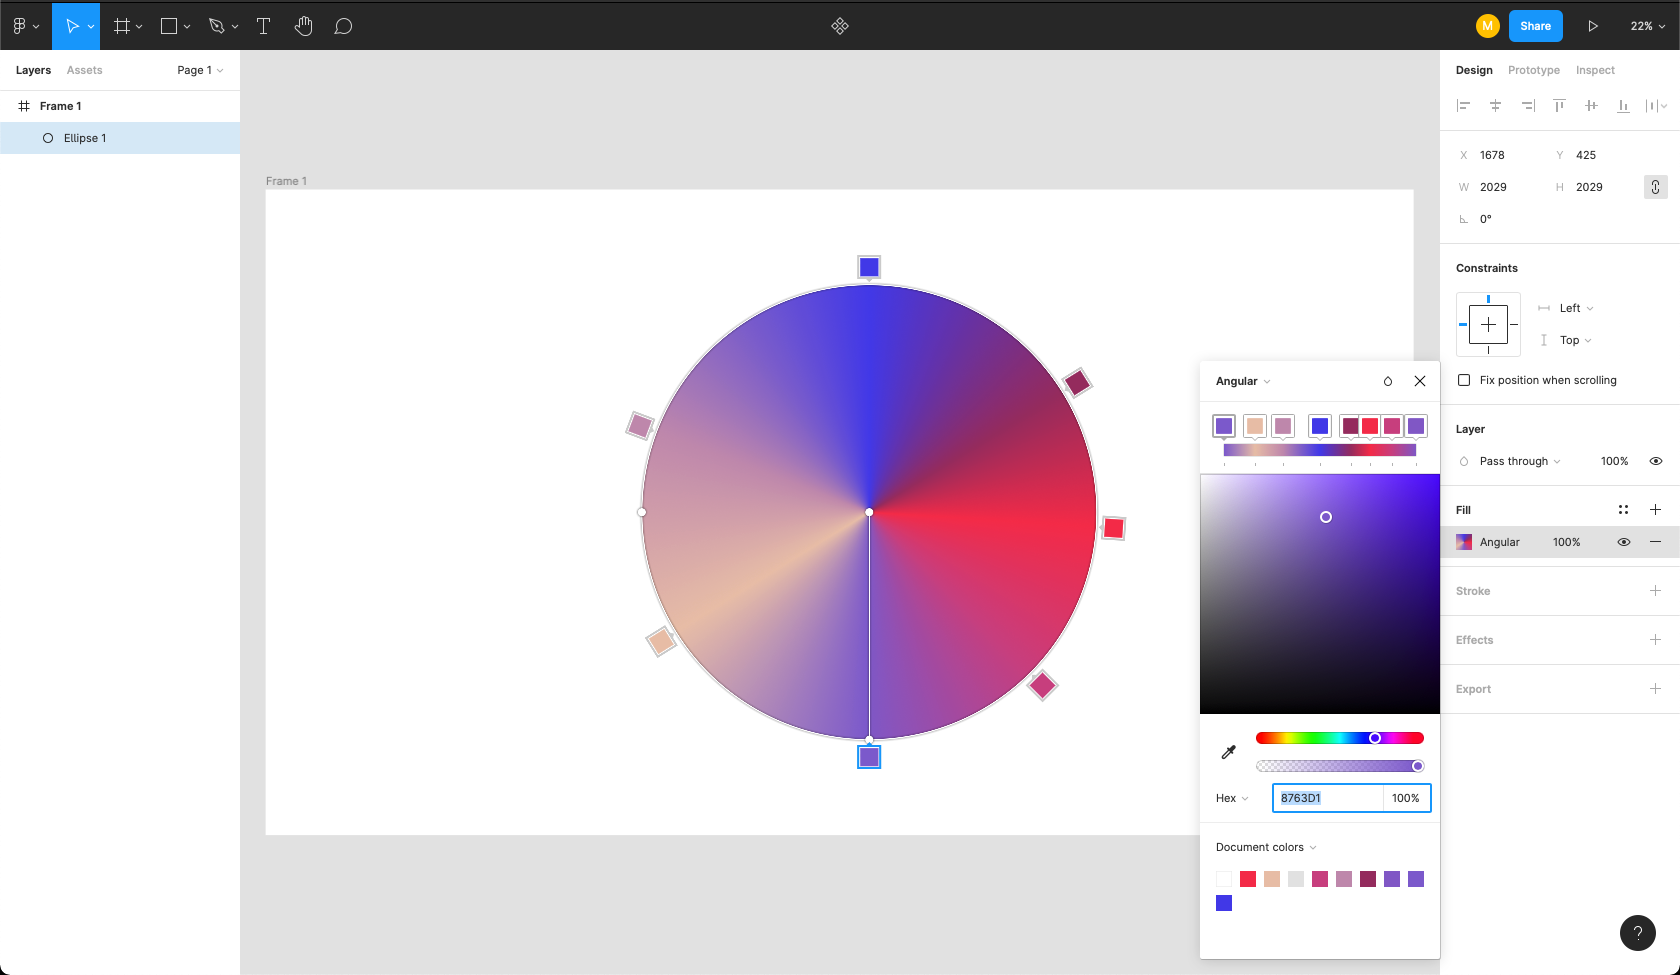Switch to the Prototype tab
The width and height of the screenshot is (1680, 975).
pyautogui.click(x=1533, y=70)
